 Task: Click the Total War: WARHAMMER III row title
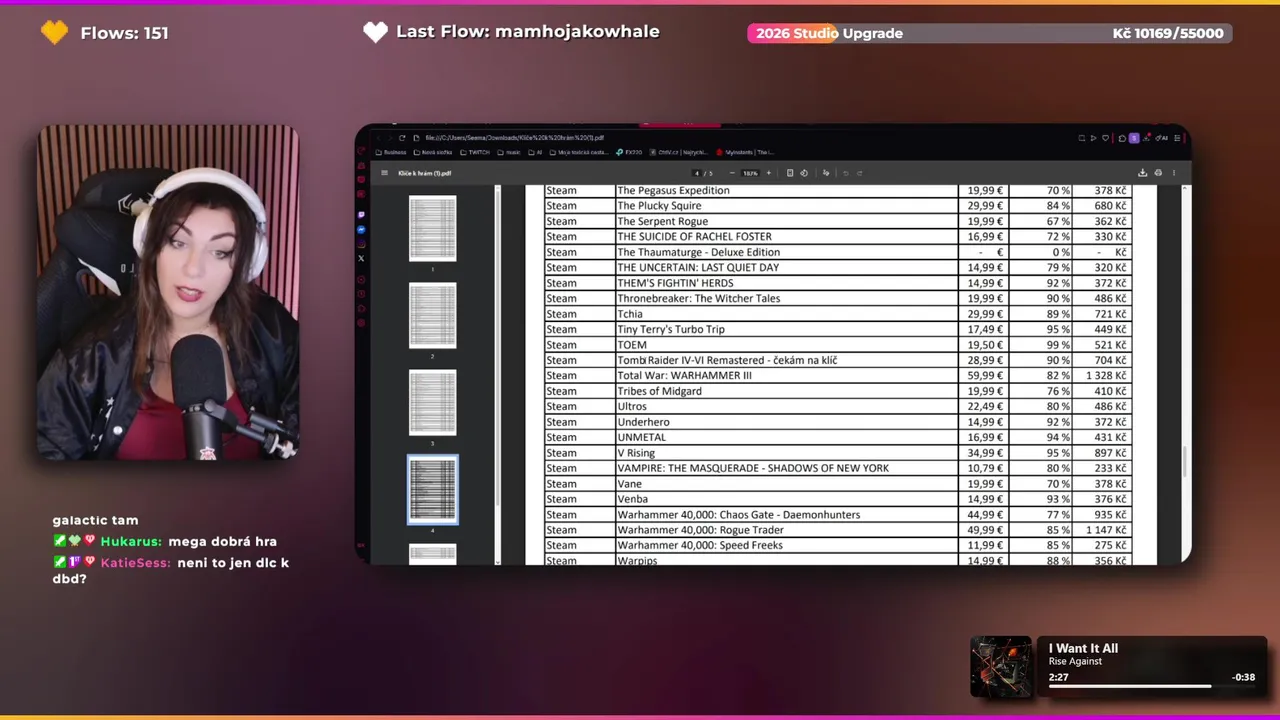(684, 376)
